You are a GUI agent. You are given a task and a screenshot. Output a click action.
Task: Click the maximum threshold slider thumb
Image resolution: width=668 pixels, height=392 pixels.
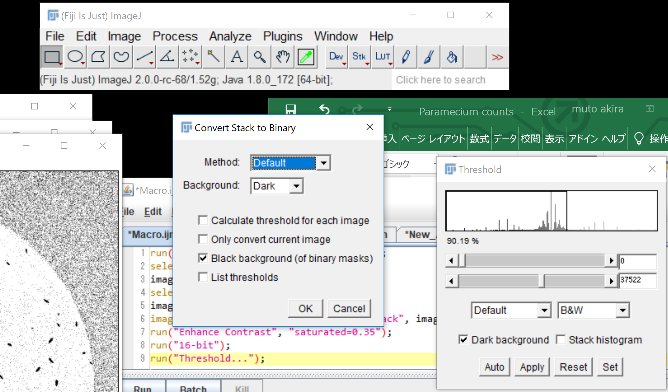542,280
